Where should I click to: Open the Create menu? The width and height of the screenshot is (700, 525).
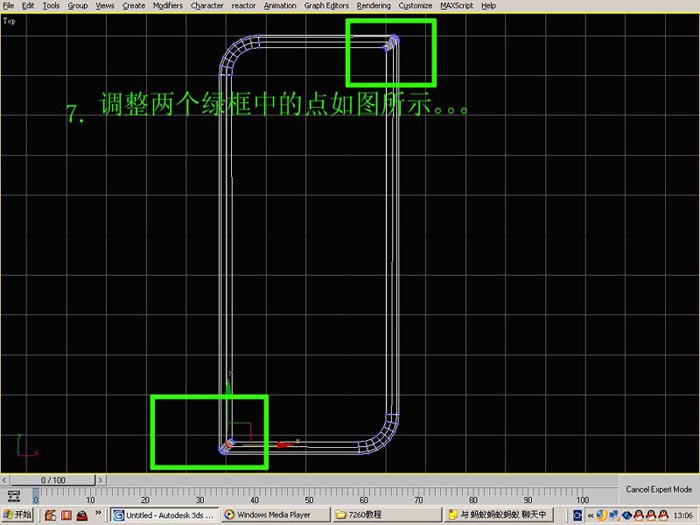click(x=133, y=5)
